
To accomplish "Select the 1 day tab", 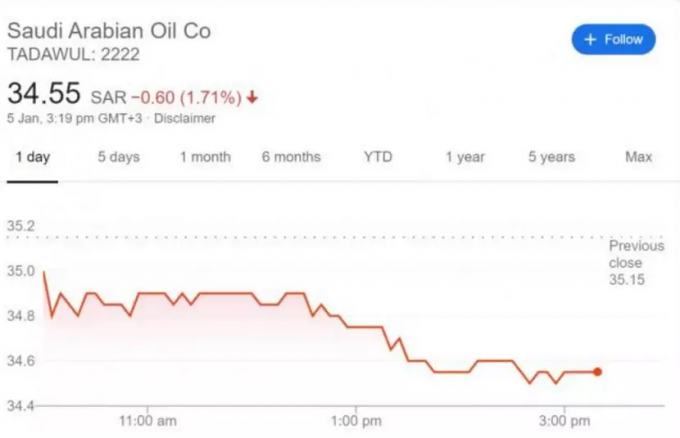I will point(33,157).
